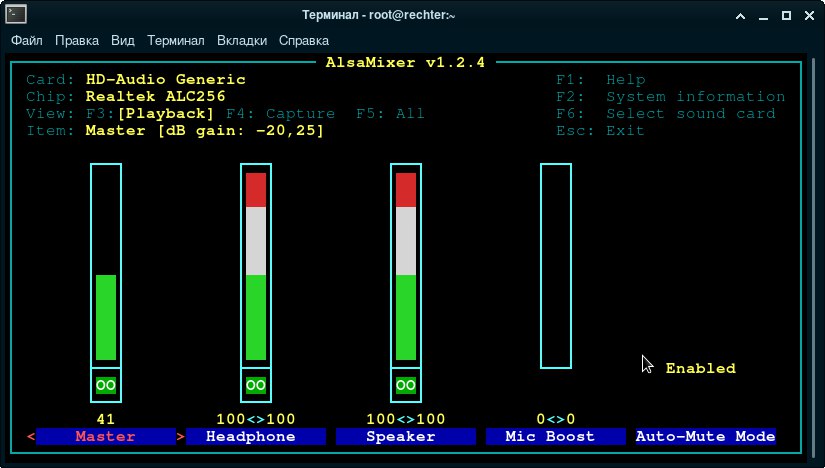Open the Терминал menu
Screen dimensions: 825x468
[176, 41]
